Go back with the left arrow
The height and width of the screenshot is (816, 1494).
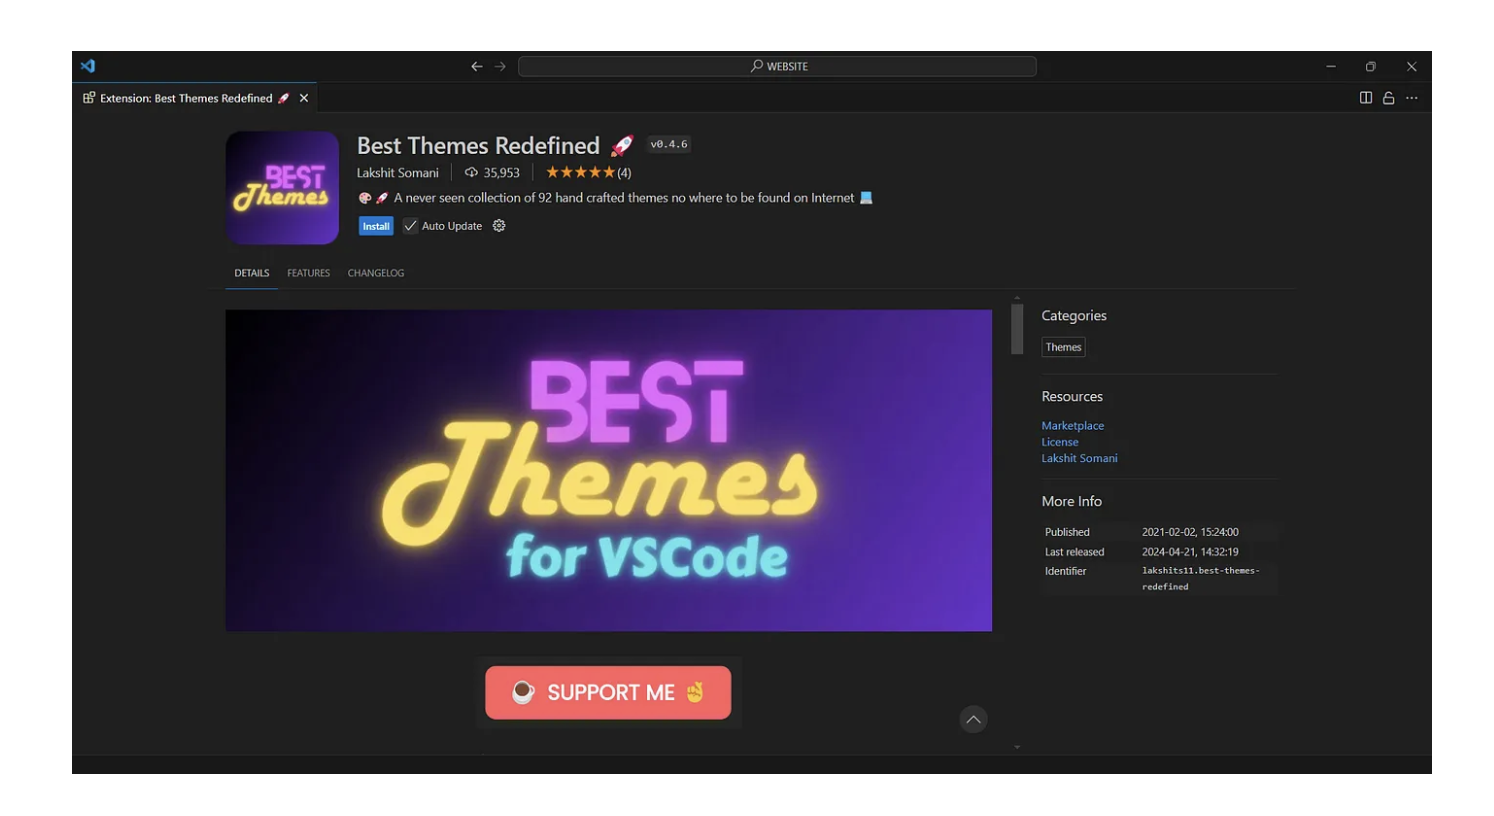pyautogui.click(x=477, y=66)
